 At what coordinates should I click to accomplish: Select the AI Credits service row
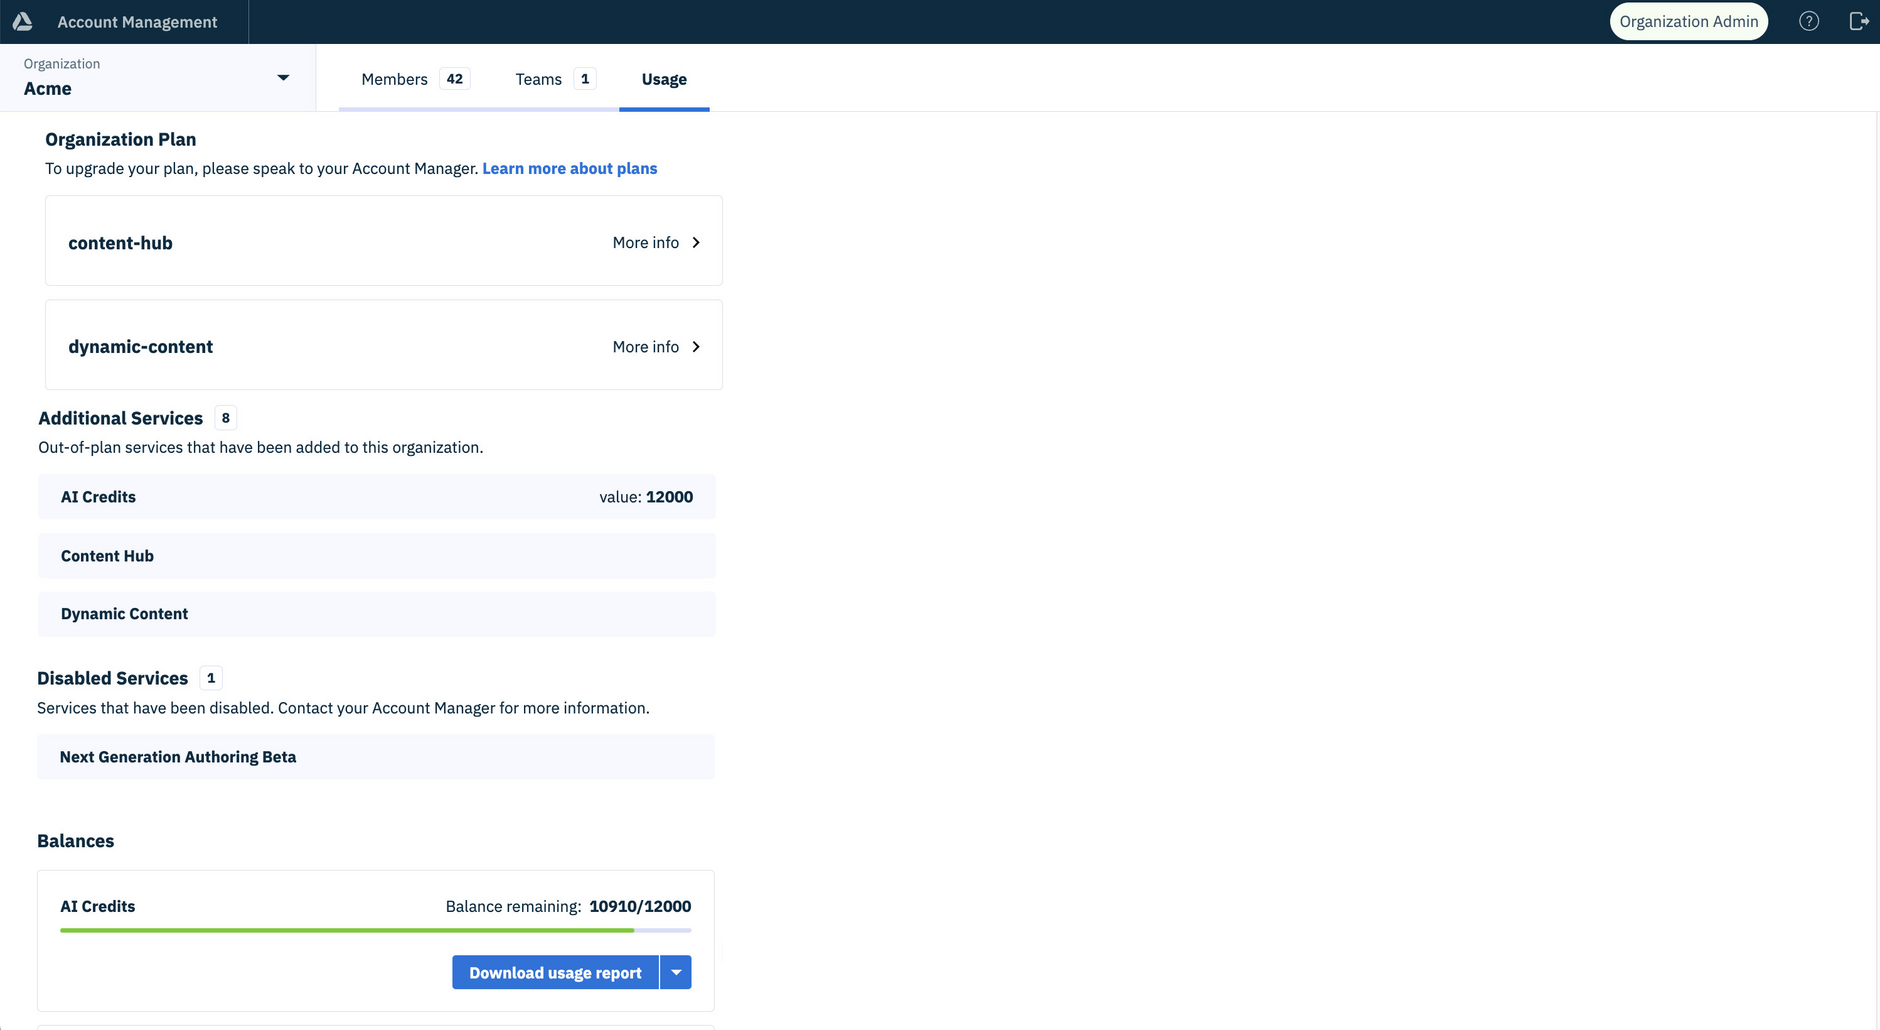click(376, 496)
